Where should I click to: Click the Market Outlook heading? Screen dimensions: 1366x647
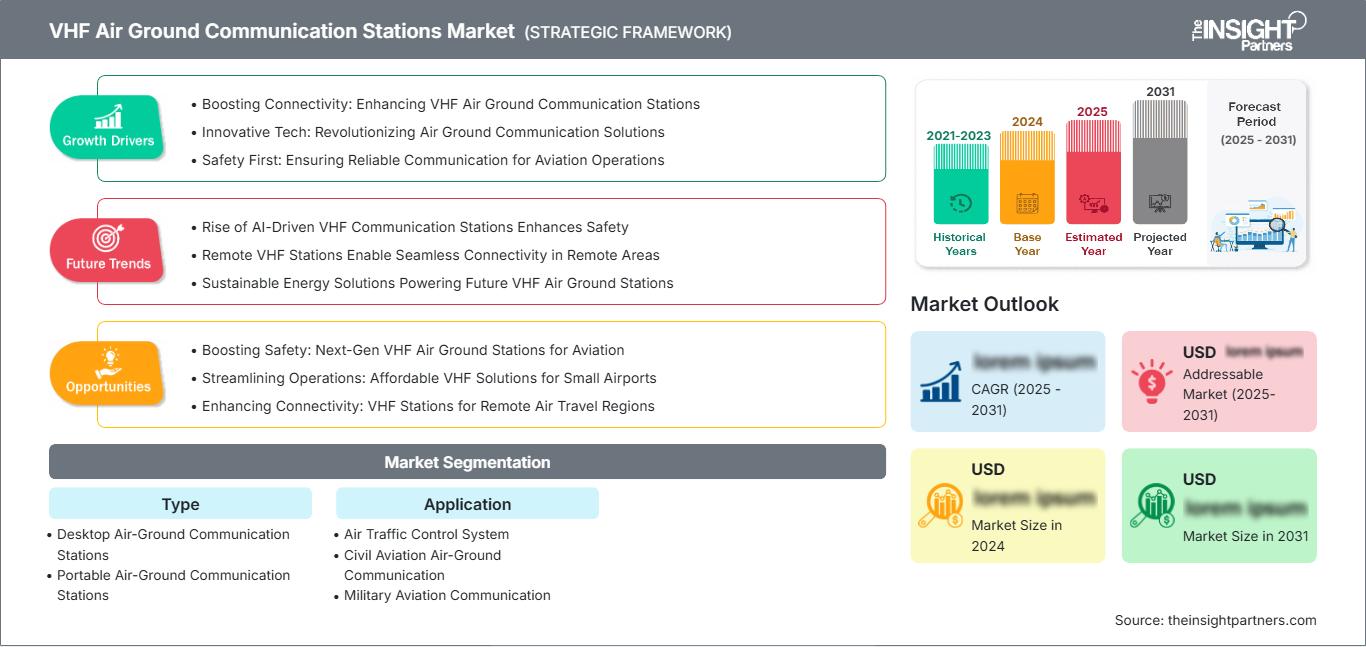[984, 304]
